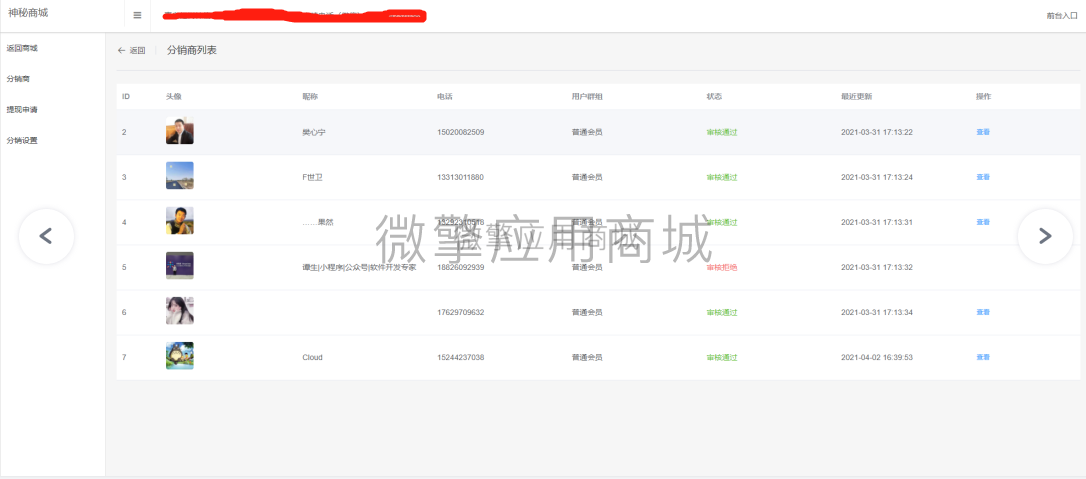The image size is (1086, 479).
Task: Click phone number 17629709632
Action: pos(461,312)
